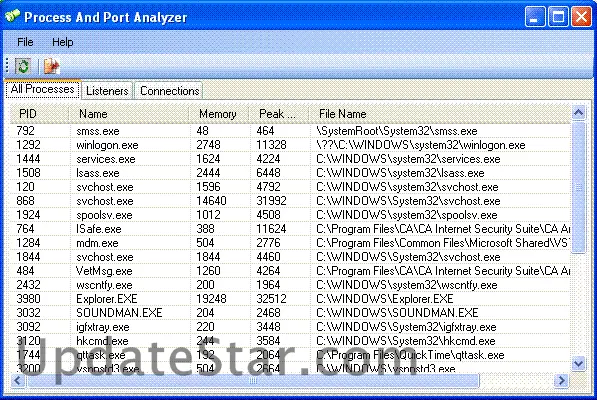Select the SOUNDMAN.EXE process row
597x400 pixels.
290,313
